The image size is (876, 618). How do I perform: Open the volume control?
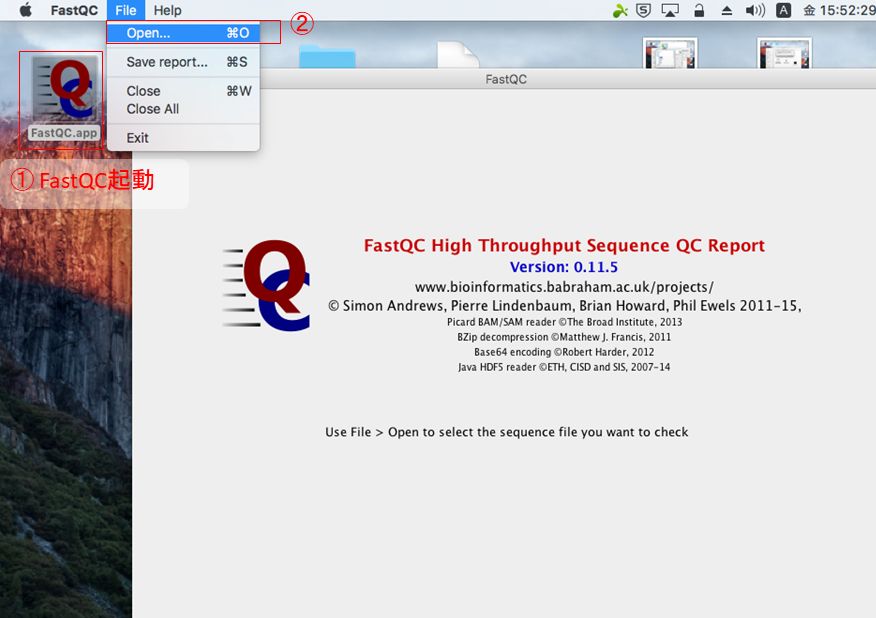pyautogui.click(x=755, y=10)
